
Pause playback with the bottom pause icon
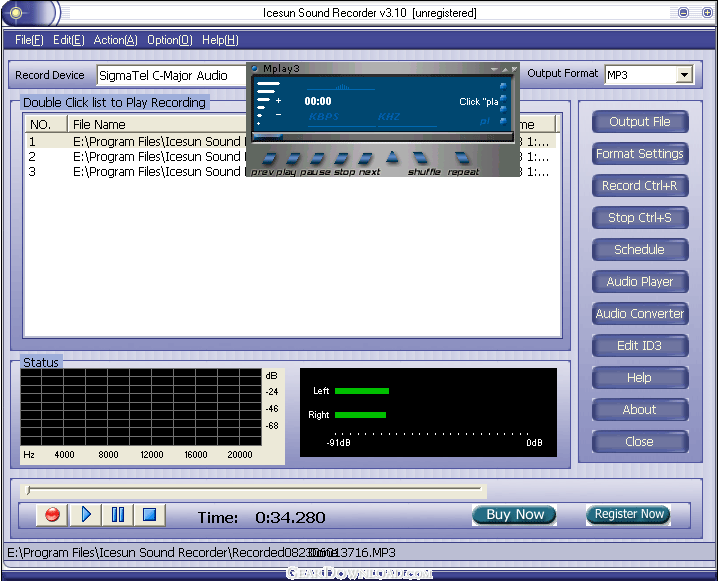click(x=117, y=515)
